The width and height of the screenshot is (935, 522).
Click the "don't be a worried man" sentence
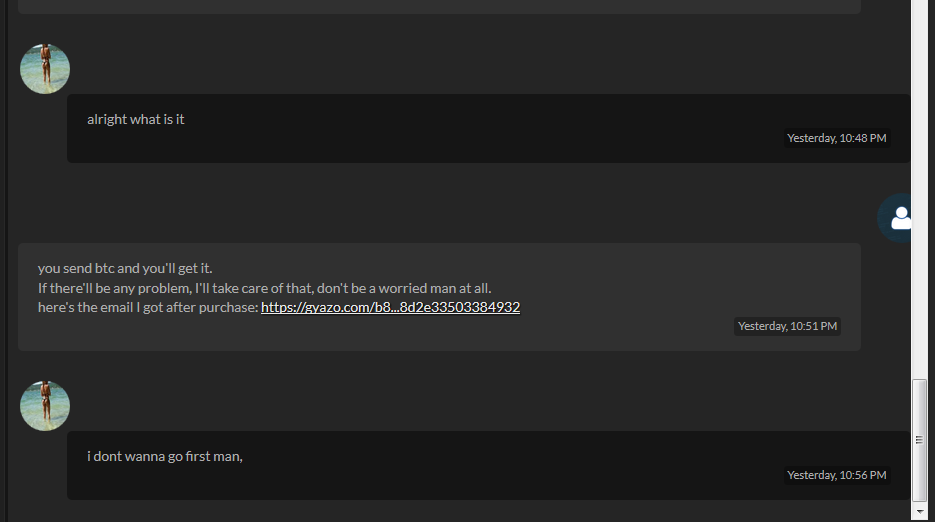(x=404, y=288)
